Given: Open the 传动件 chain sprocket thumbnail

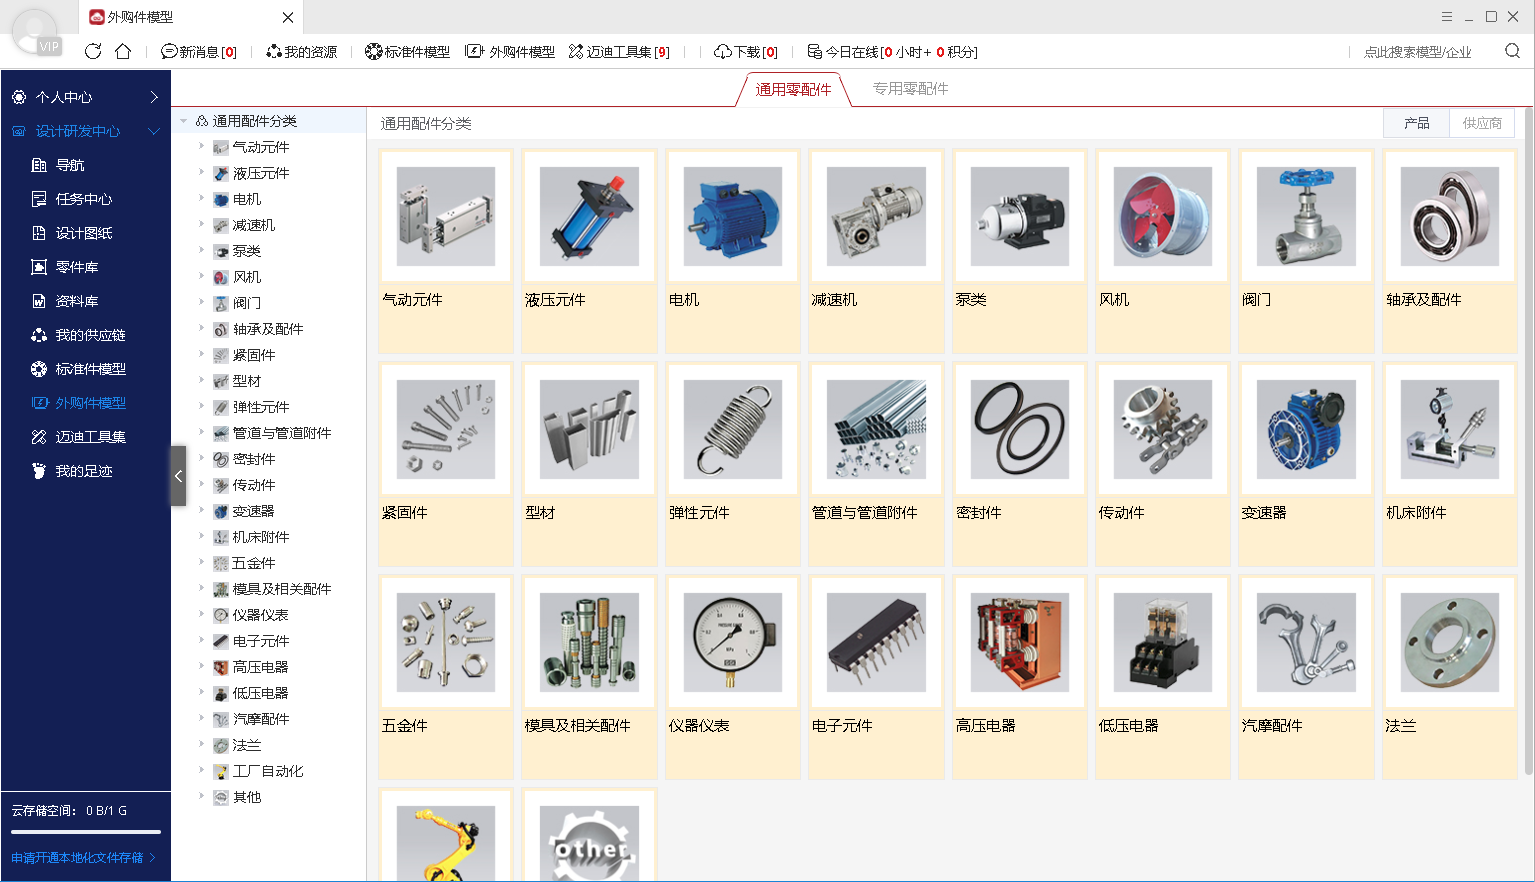Looking at the screenshot, I should pos(1162,430).
